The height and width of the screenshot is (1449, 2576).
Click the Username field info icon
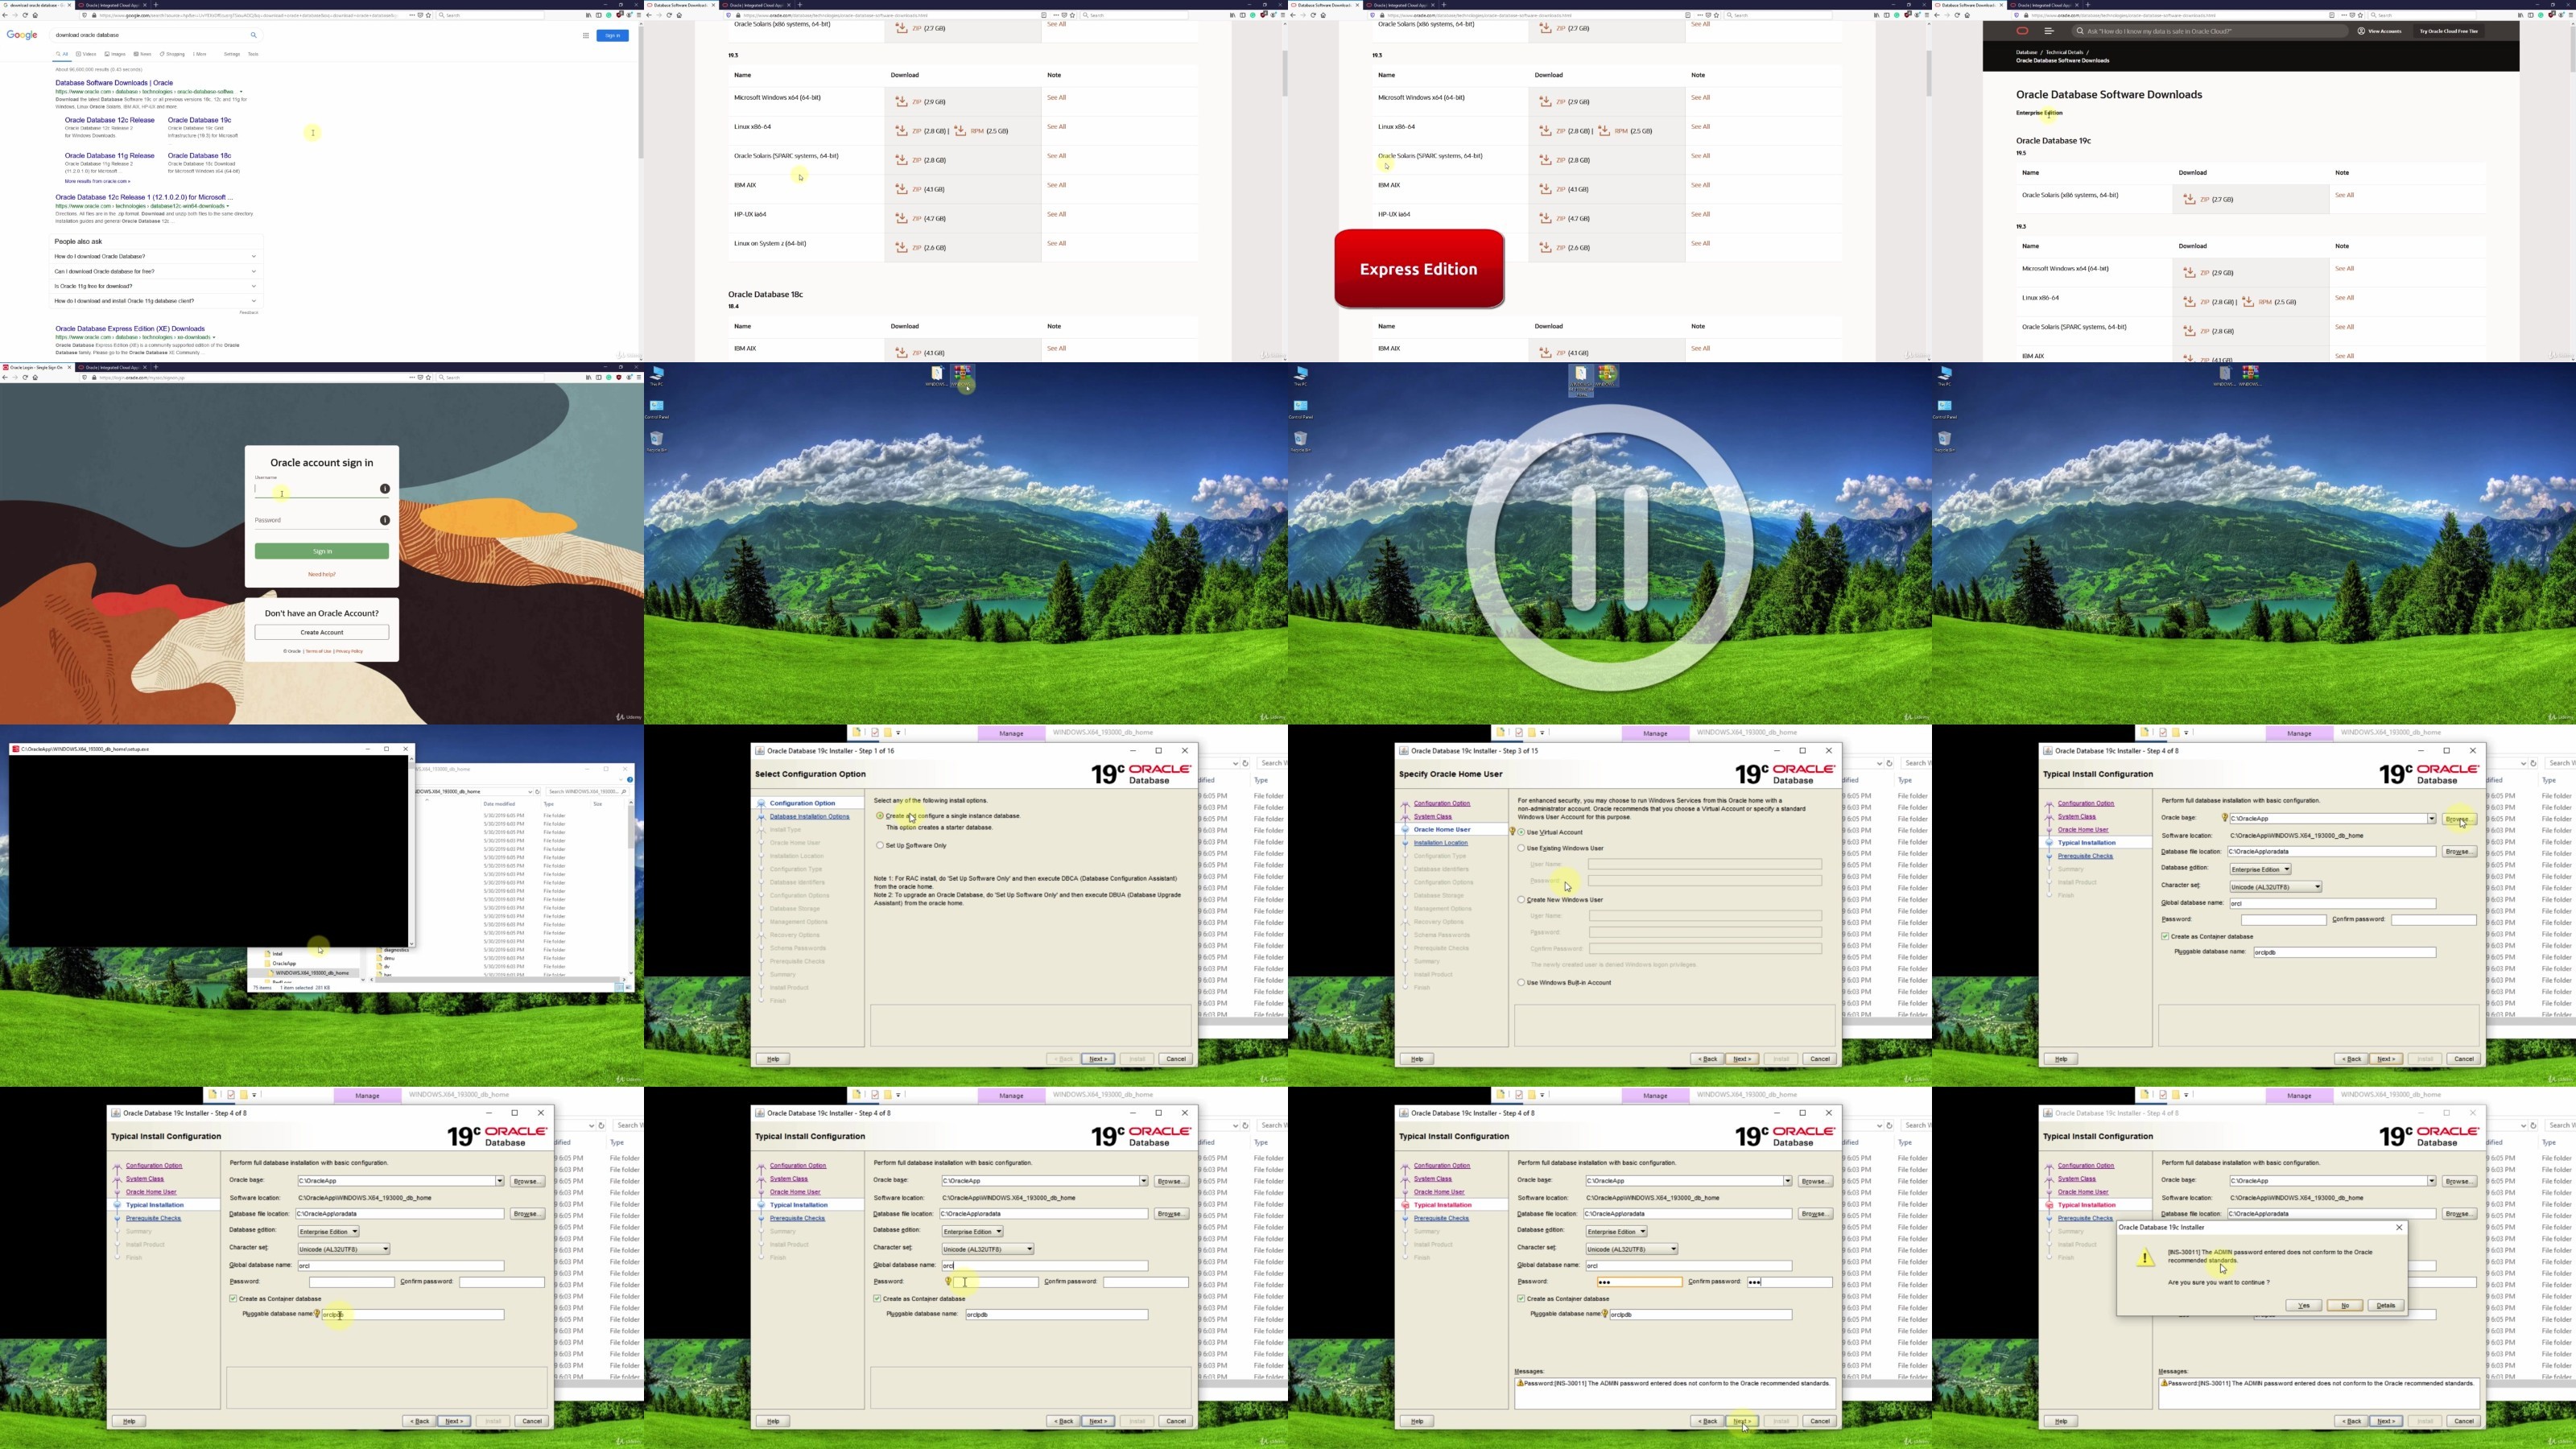[385, 489]
